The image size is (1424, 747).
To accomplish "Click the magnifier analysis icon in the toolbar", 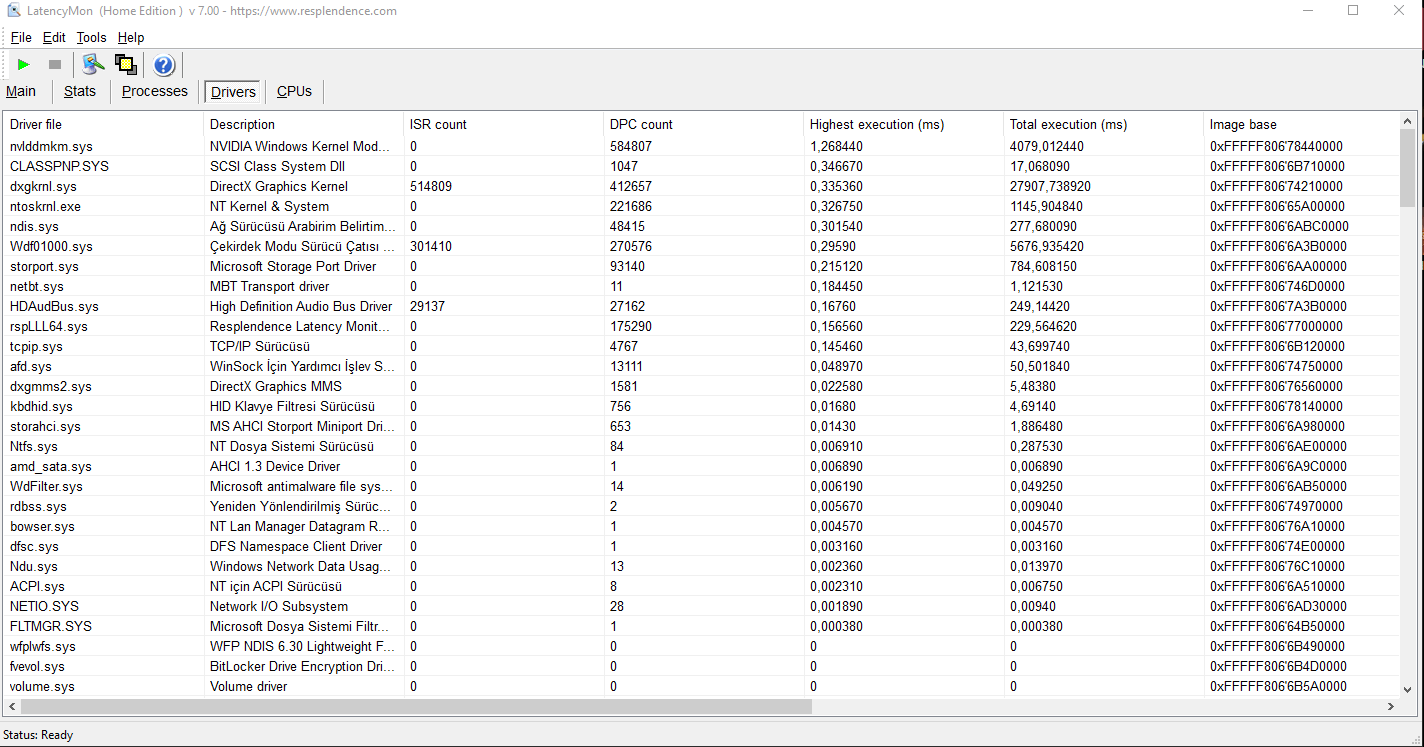I will pos(94,65).
